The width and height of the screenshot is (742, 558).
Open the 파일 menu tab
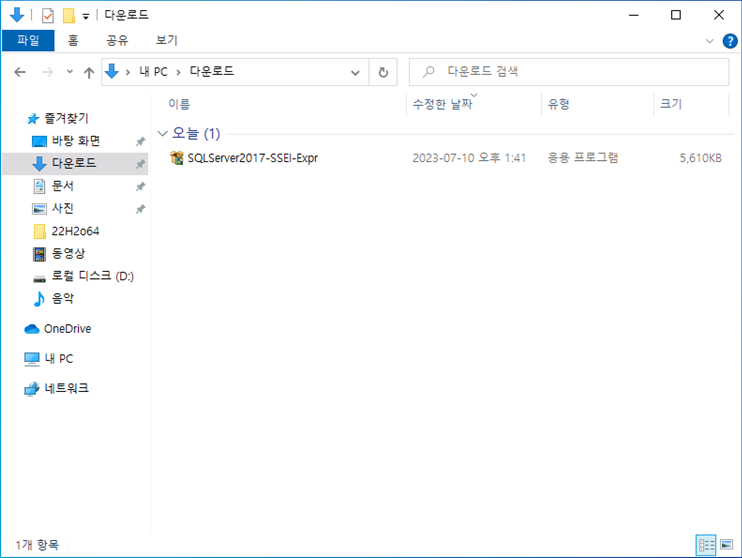tap(28, 41)
